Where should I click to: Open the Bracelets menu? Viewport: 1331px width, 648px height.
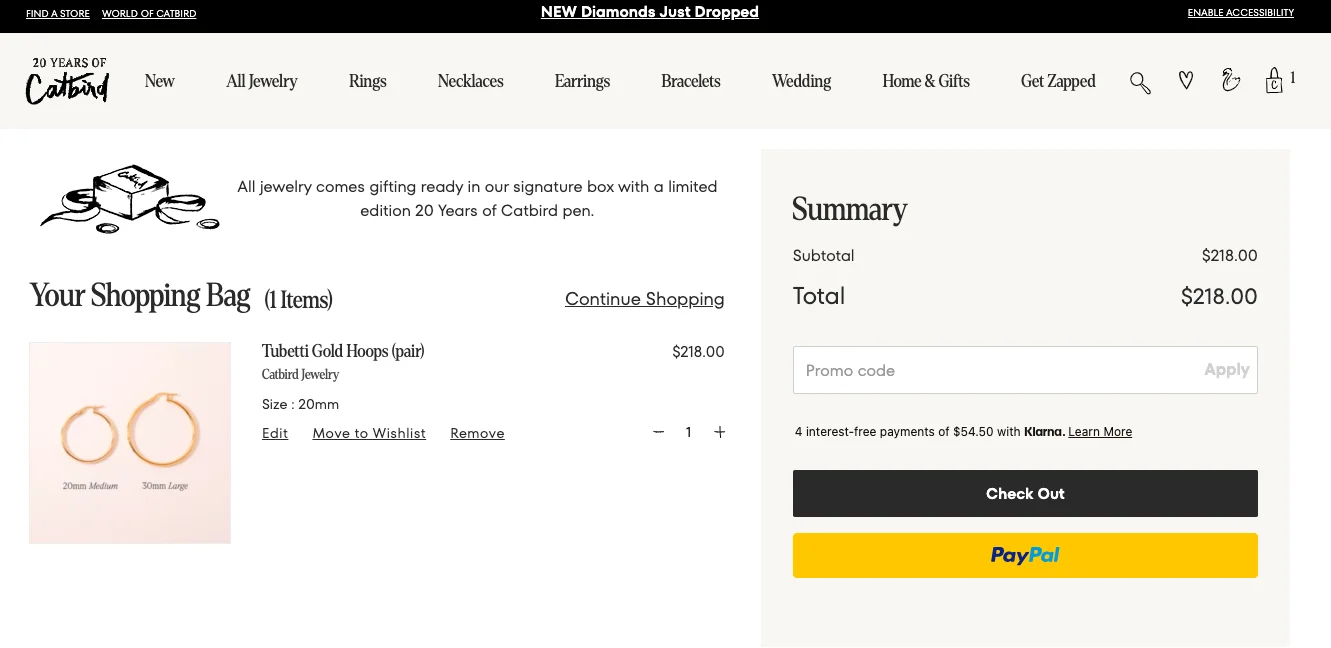point(690,81)
